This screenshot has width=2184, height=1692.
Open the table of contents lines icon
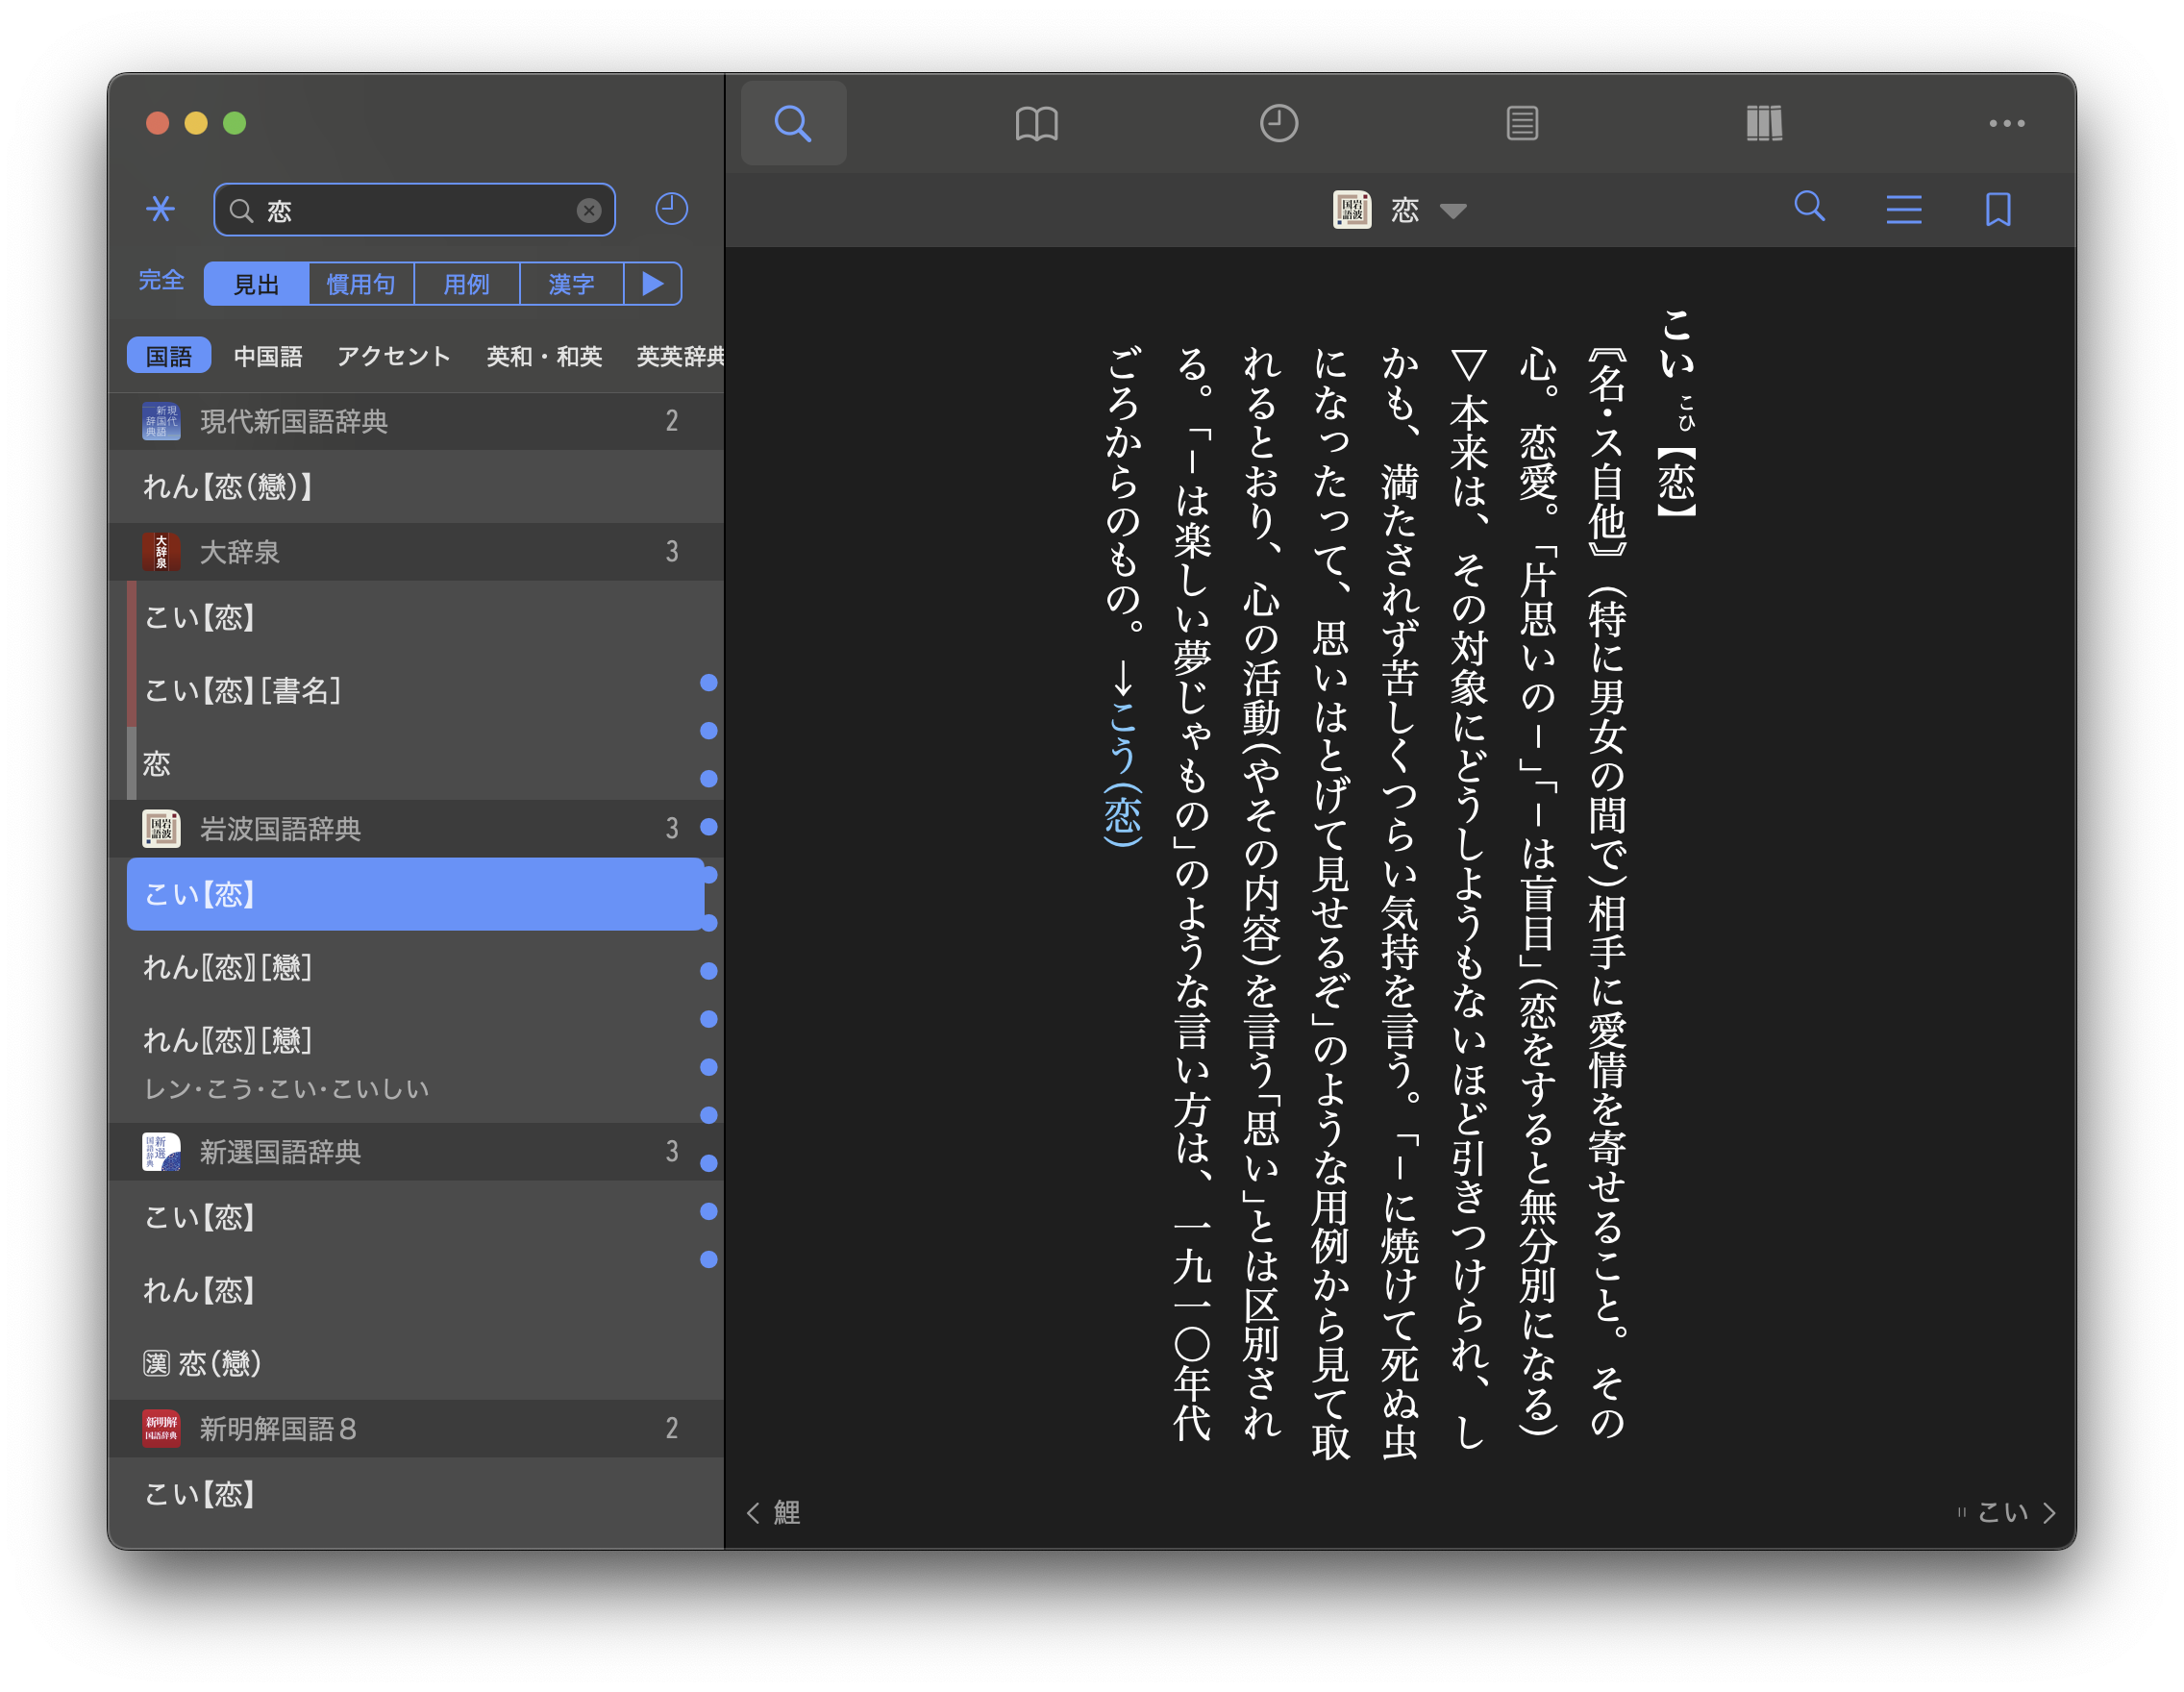(x=1903, y=209)
